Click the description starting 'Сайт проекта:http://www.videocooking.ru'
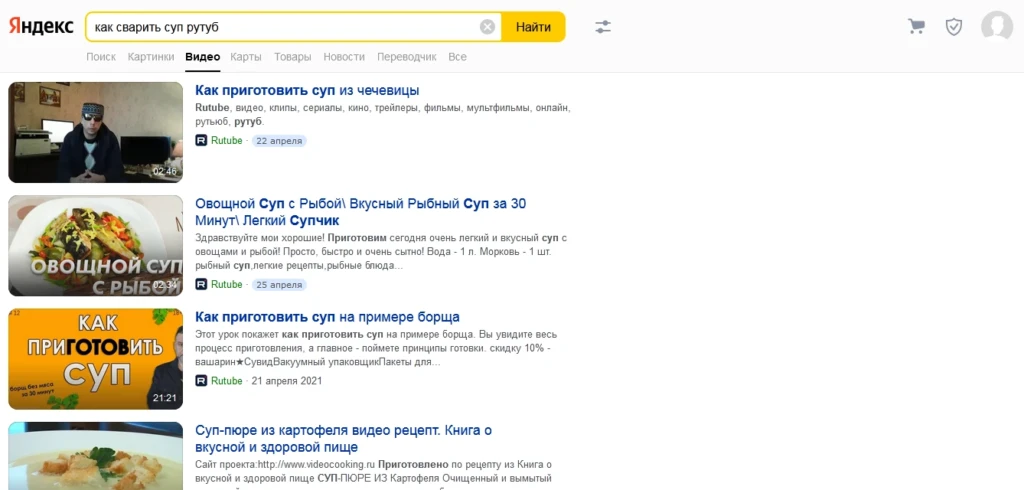Viewport: 1024px width, 490px height. click(x=374, y=474)
